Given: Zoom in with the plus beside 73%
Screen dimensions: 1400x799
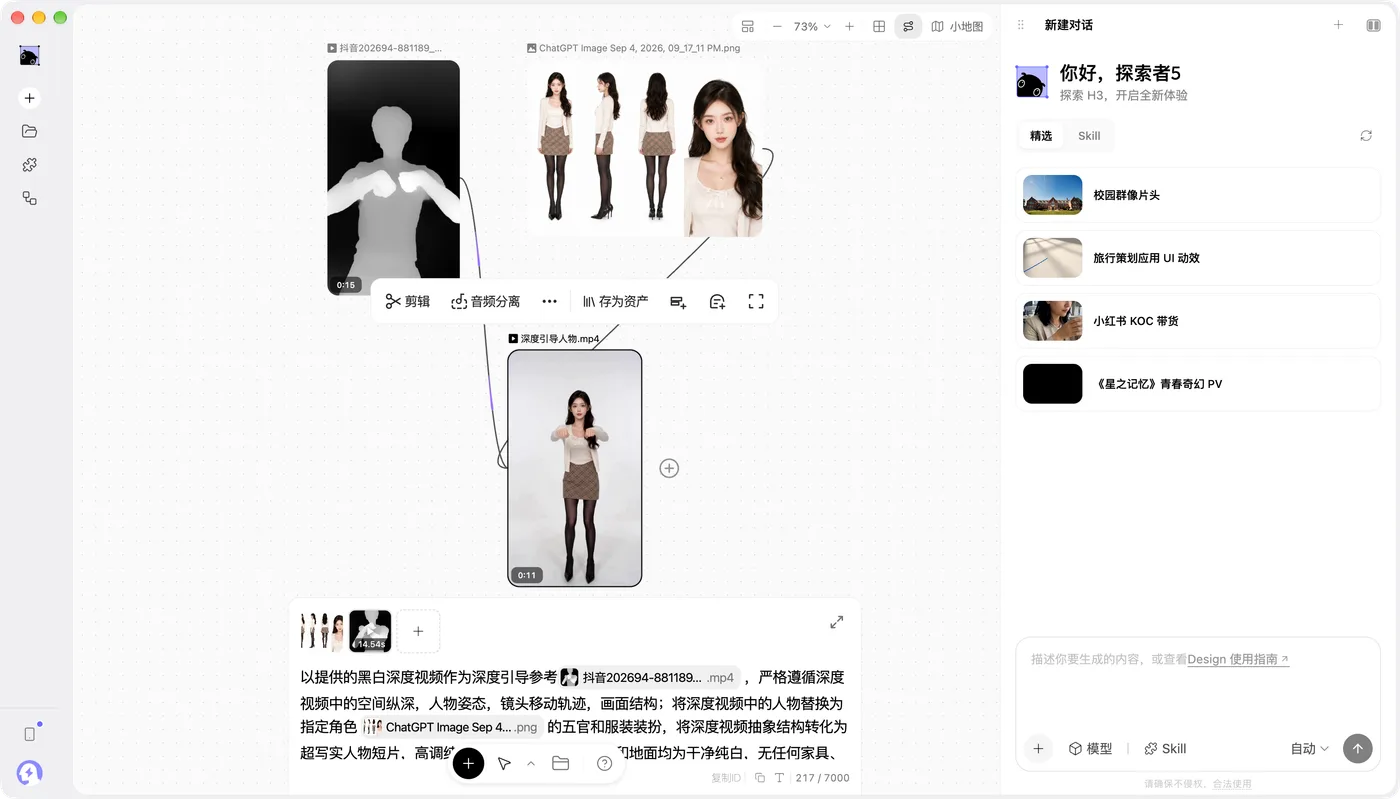Looking at the screenshot, I should click(849, 27).
